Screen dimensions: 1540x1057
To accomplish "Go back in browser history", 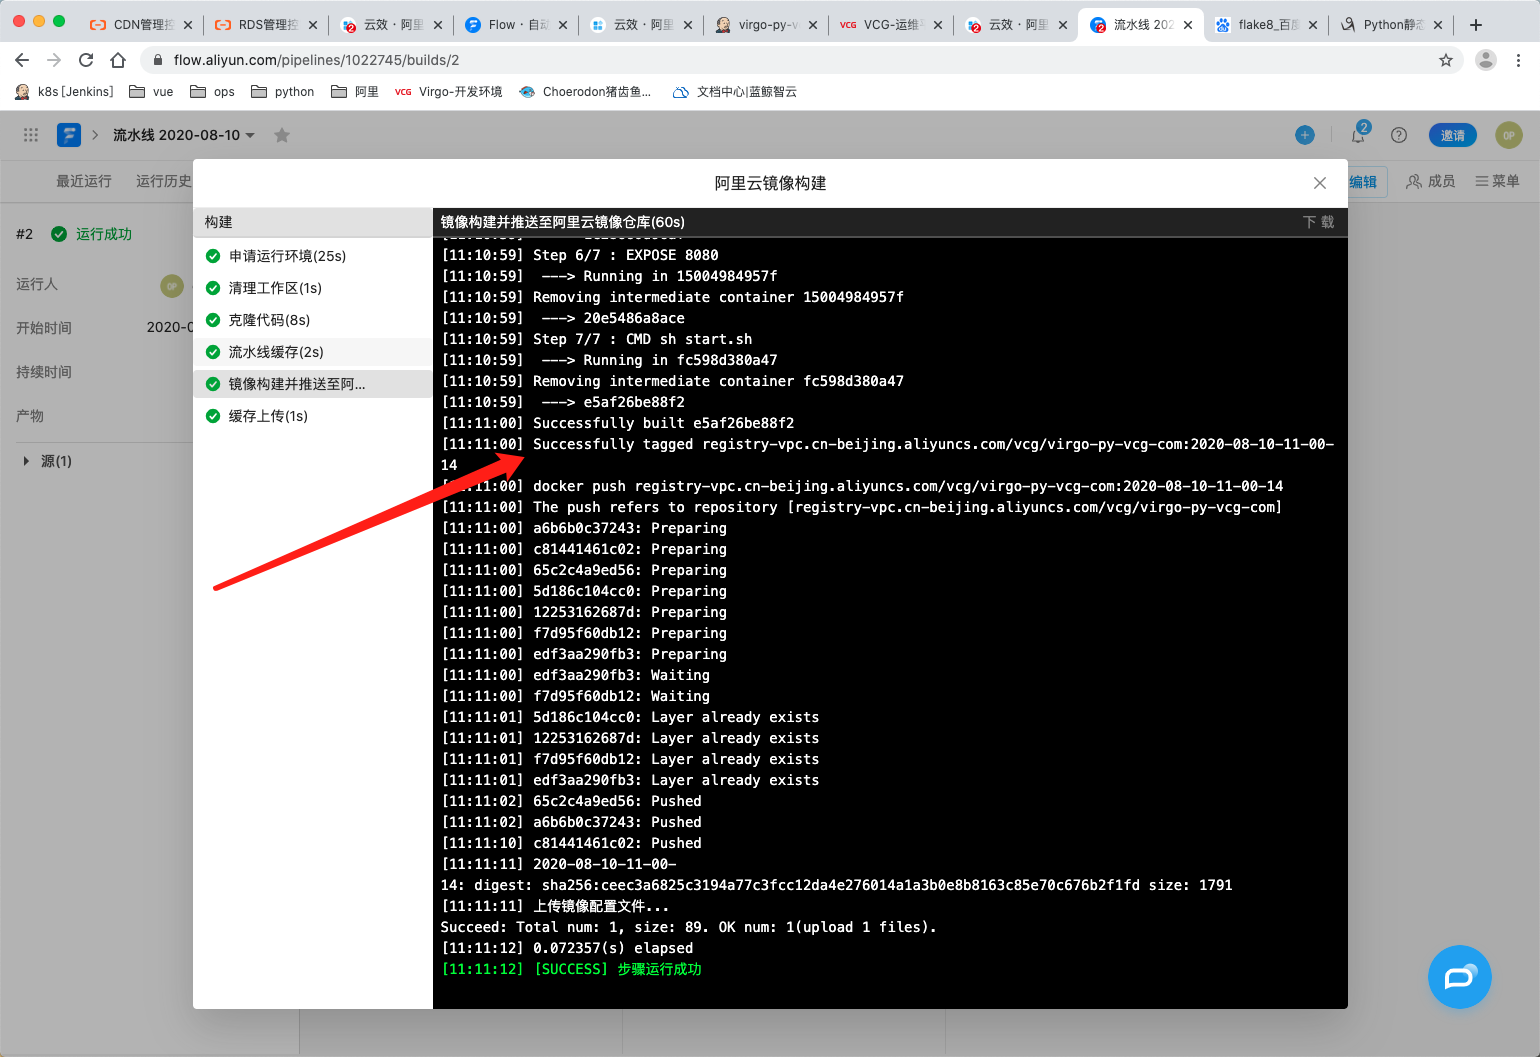I will [22, 60].
